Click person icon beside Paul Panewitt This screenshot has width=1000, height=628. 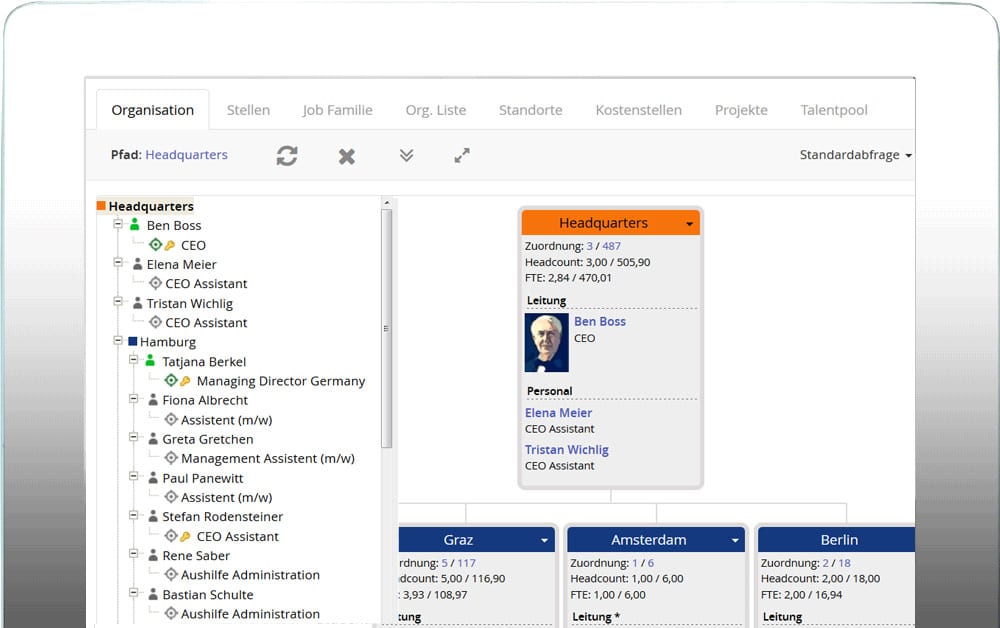(x=153, y=478)
